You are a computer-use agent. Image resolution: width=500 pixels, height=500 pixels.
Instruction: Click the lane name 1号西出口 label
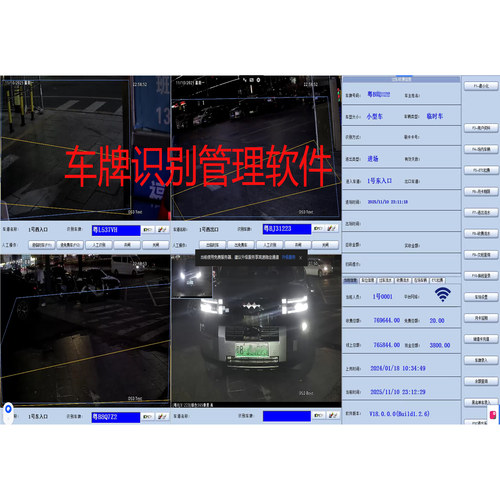(x=209, y=230)
